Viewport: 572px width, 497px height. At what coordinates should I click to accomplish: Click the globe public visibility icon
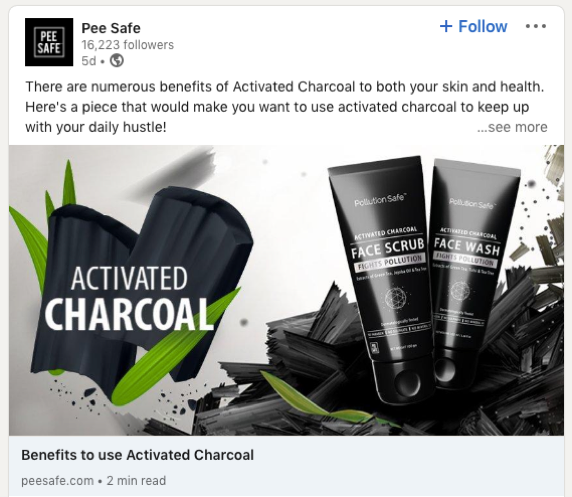point(117,61)
